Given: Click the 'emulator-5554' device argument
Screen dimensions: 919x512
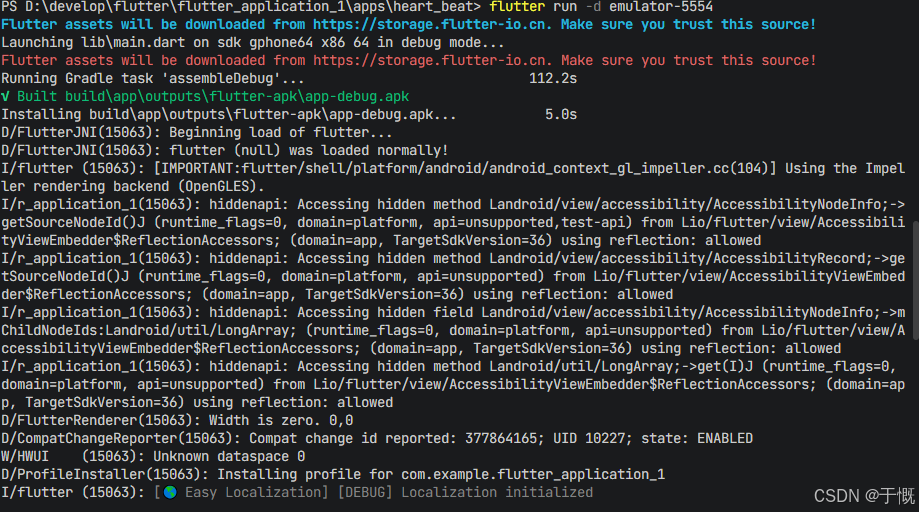Looking at the screenshot, I should (x=661, y=7).
